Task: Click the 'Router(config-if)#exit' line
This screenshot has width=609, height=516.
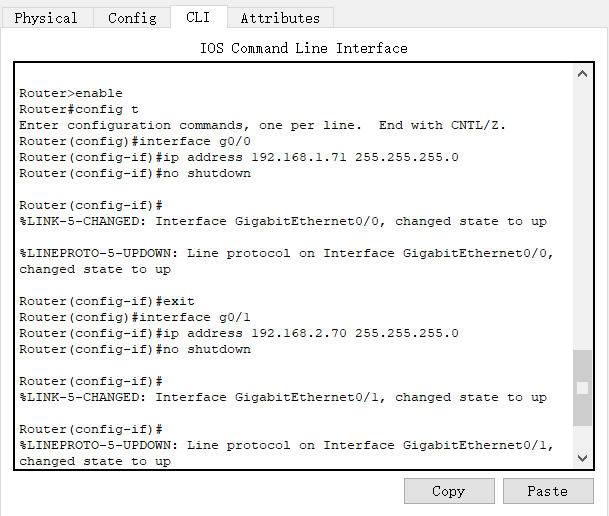Action: (107, 301)
